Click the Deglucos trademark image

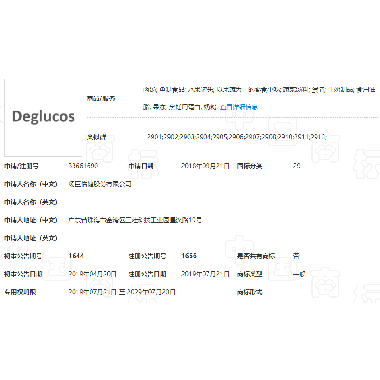(43, 117)
